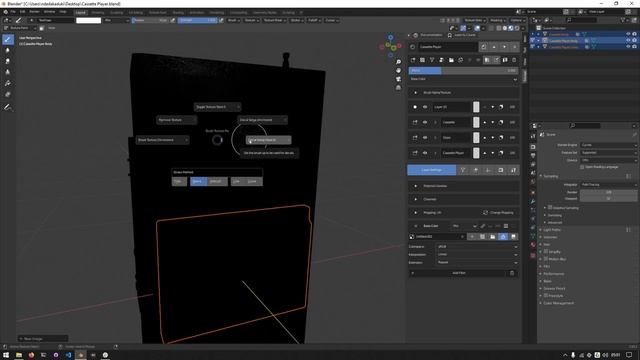Choose Remove Texture in the pie menu
This screenshot has width=640, height=360.
tap(176, 120)
